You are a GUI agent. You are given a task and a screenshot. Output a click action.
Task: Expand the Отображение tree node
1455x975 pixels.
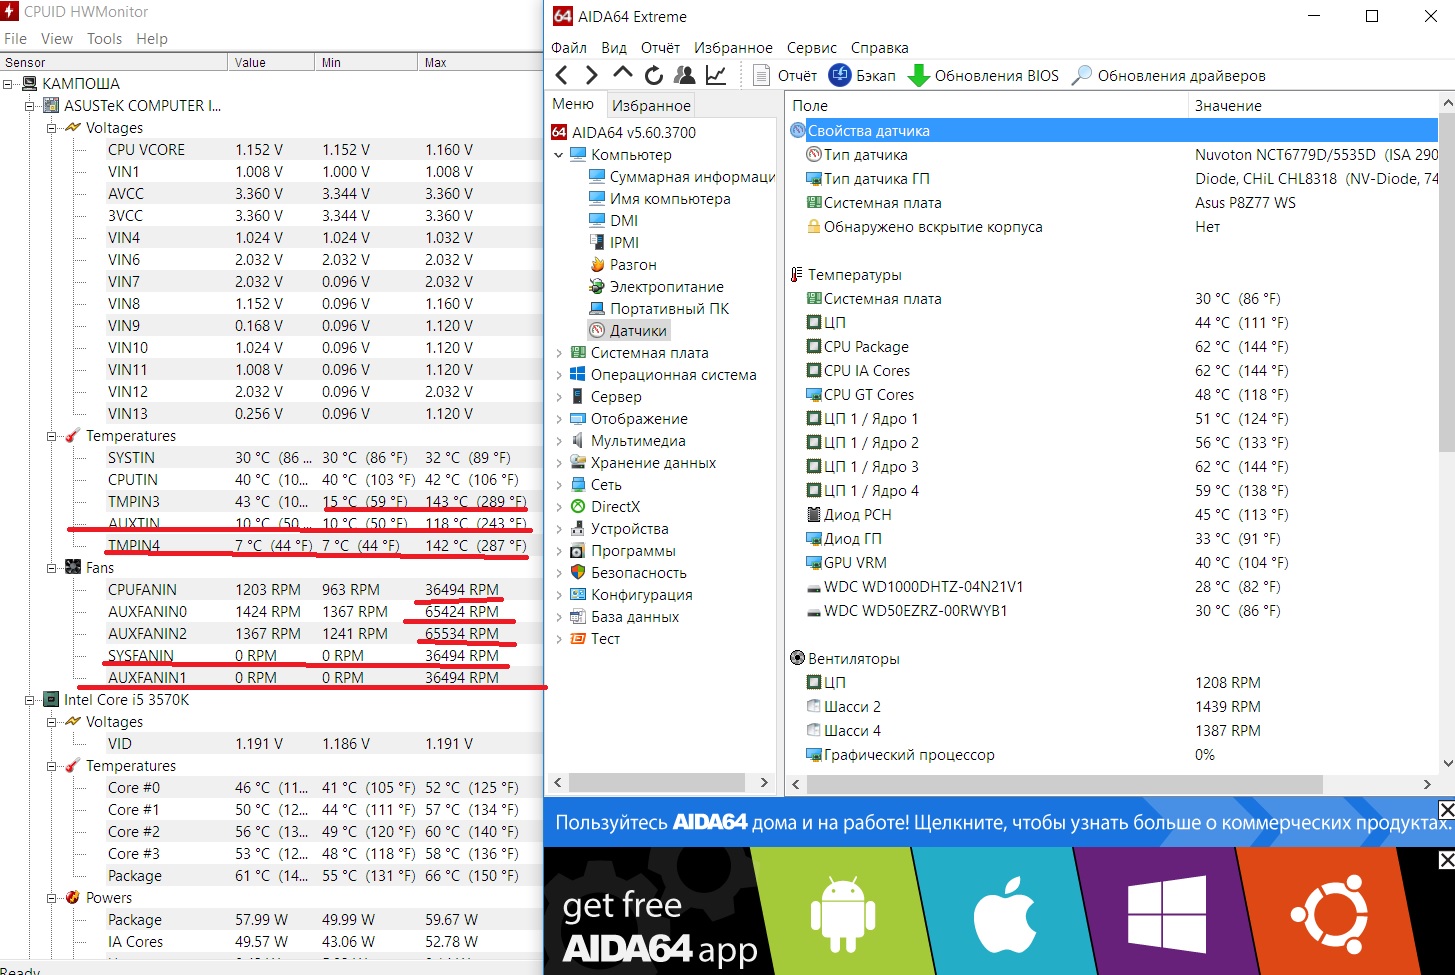(x=559, y=419)
